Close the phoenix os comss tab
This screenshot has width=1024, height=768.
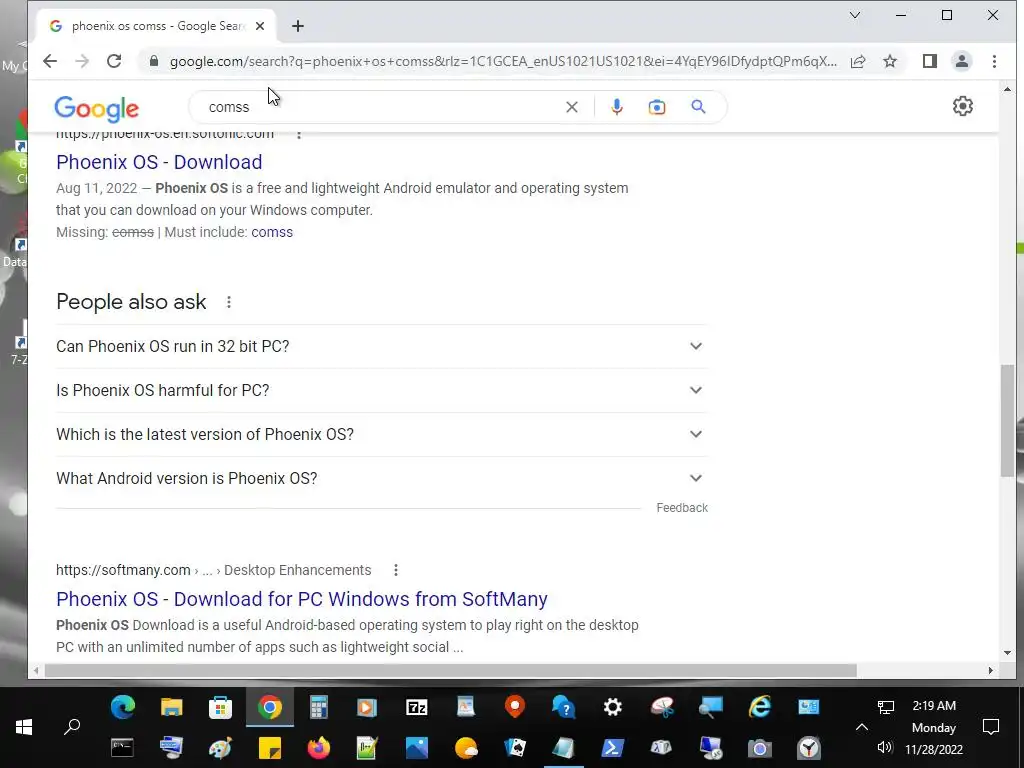(x=260, y=26)
